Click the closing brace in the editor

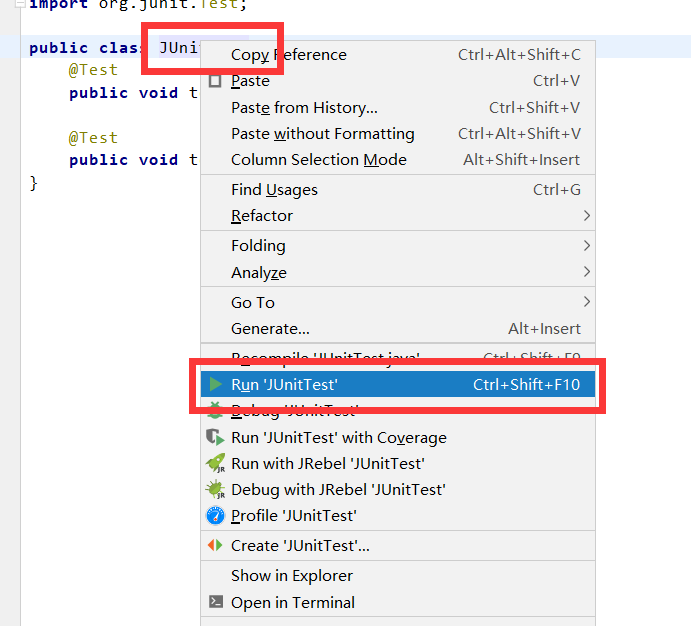pyautogui.click(x=33, y=182)
